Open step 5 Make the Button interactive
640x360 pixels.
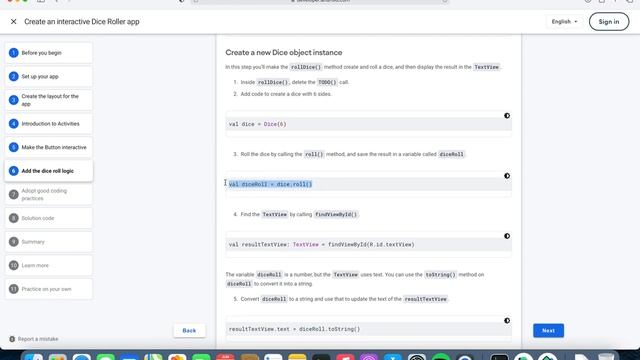(49, 147)
